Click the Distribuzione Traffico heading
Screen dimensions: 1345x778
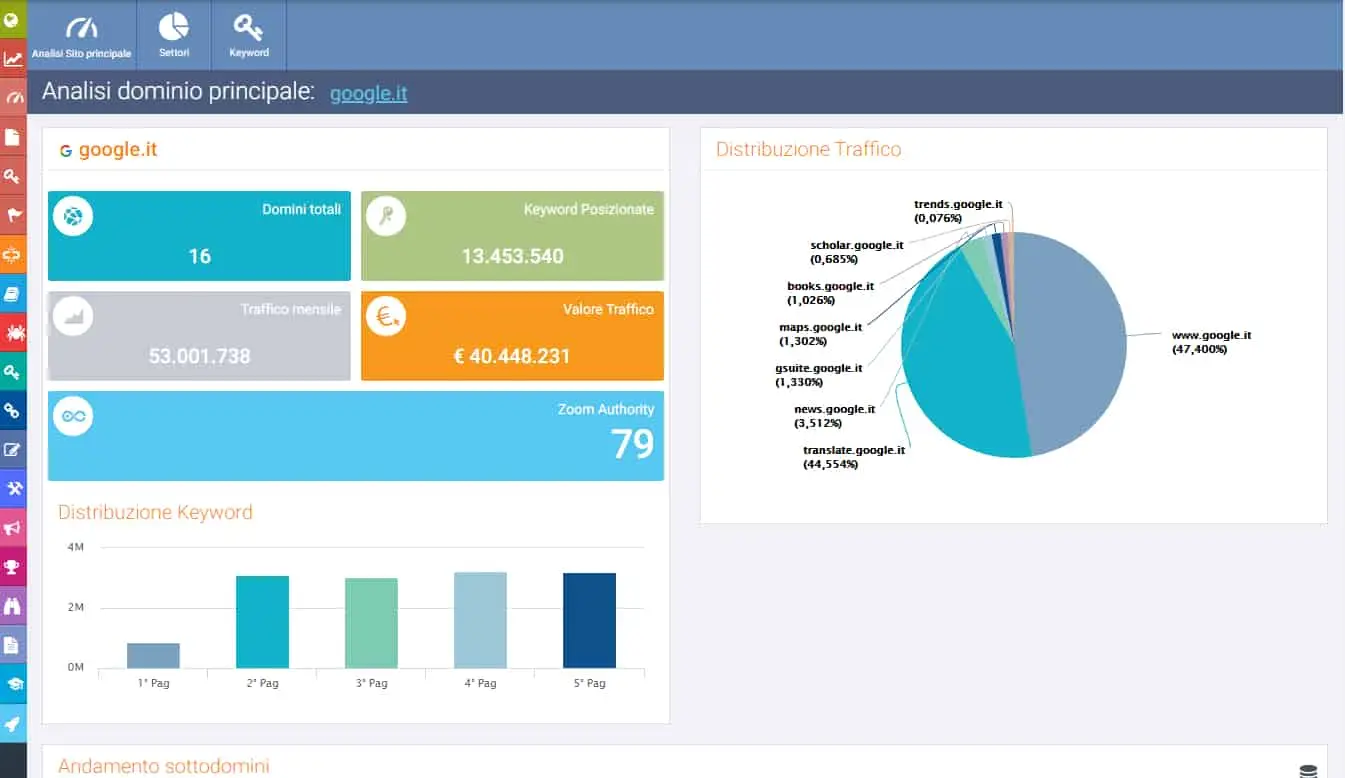pos(808,150)
